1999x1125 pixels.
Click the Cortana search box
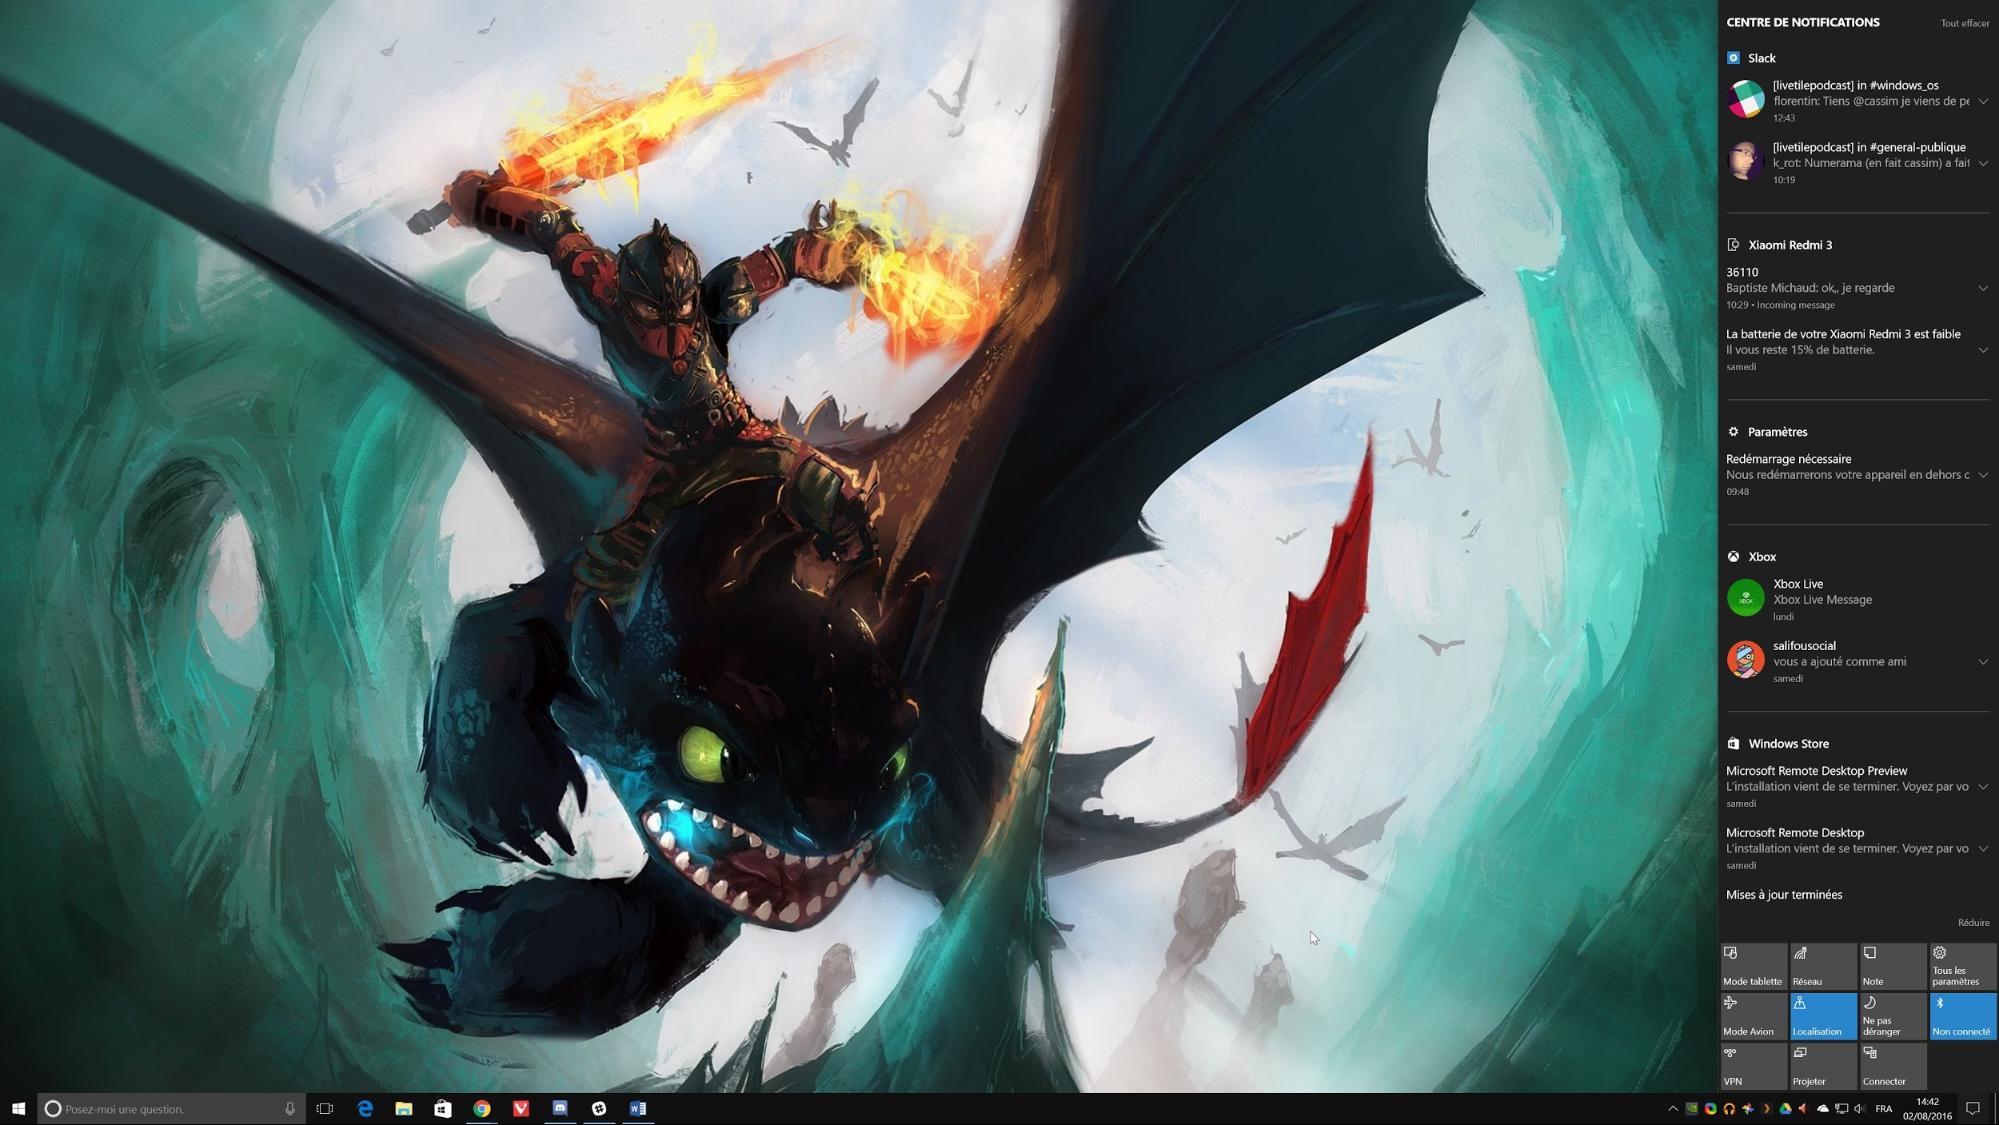pyautogui.click(x=170, y=1108)
